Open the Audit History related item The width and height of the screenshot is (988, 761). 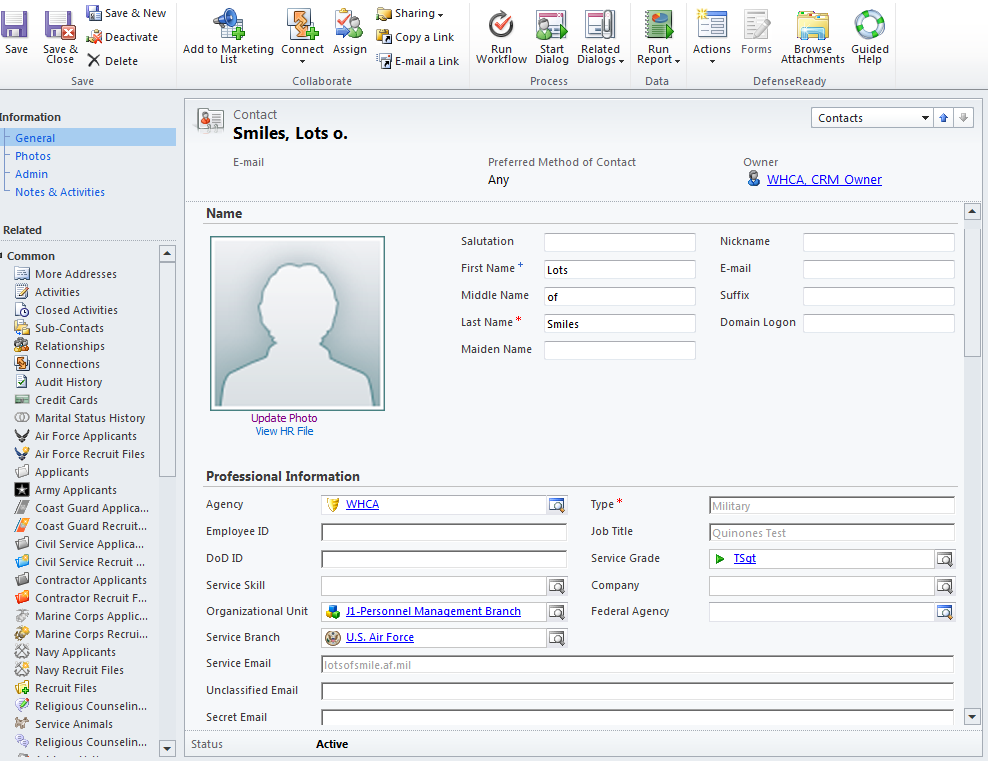coord(68,382)
